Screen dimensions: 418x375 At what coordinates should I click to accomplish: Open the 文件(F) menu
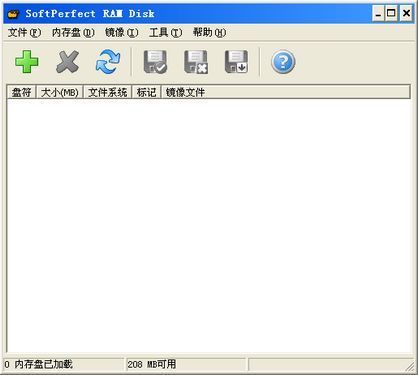(x=24, y=32)
